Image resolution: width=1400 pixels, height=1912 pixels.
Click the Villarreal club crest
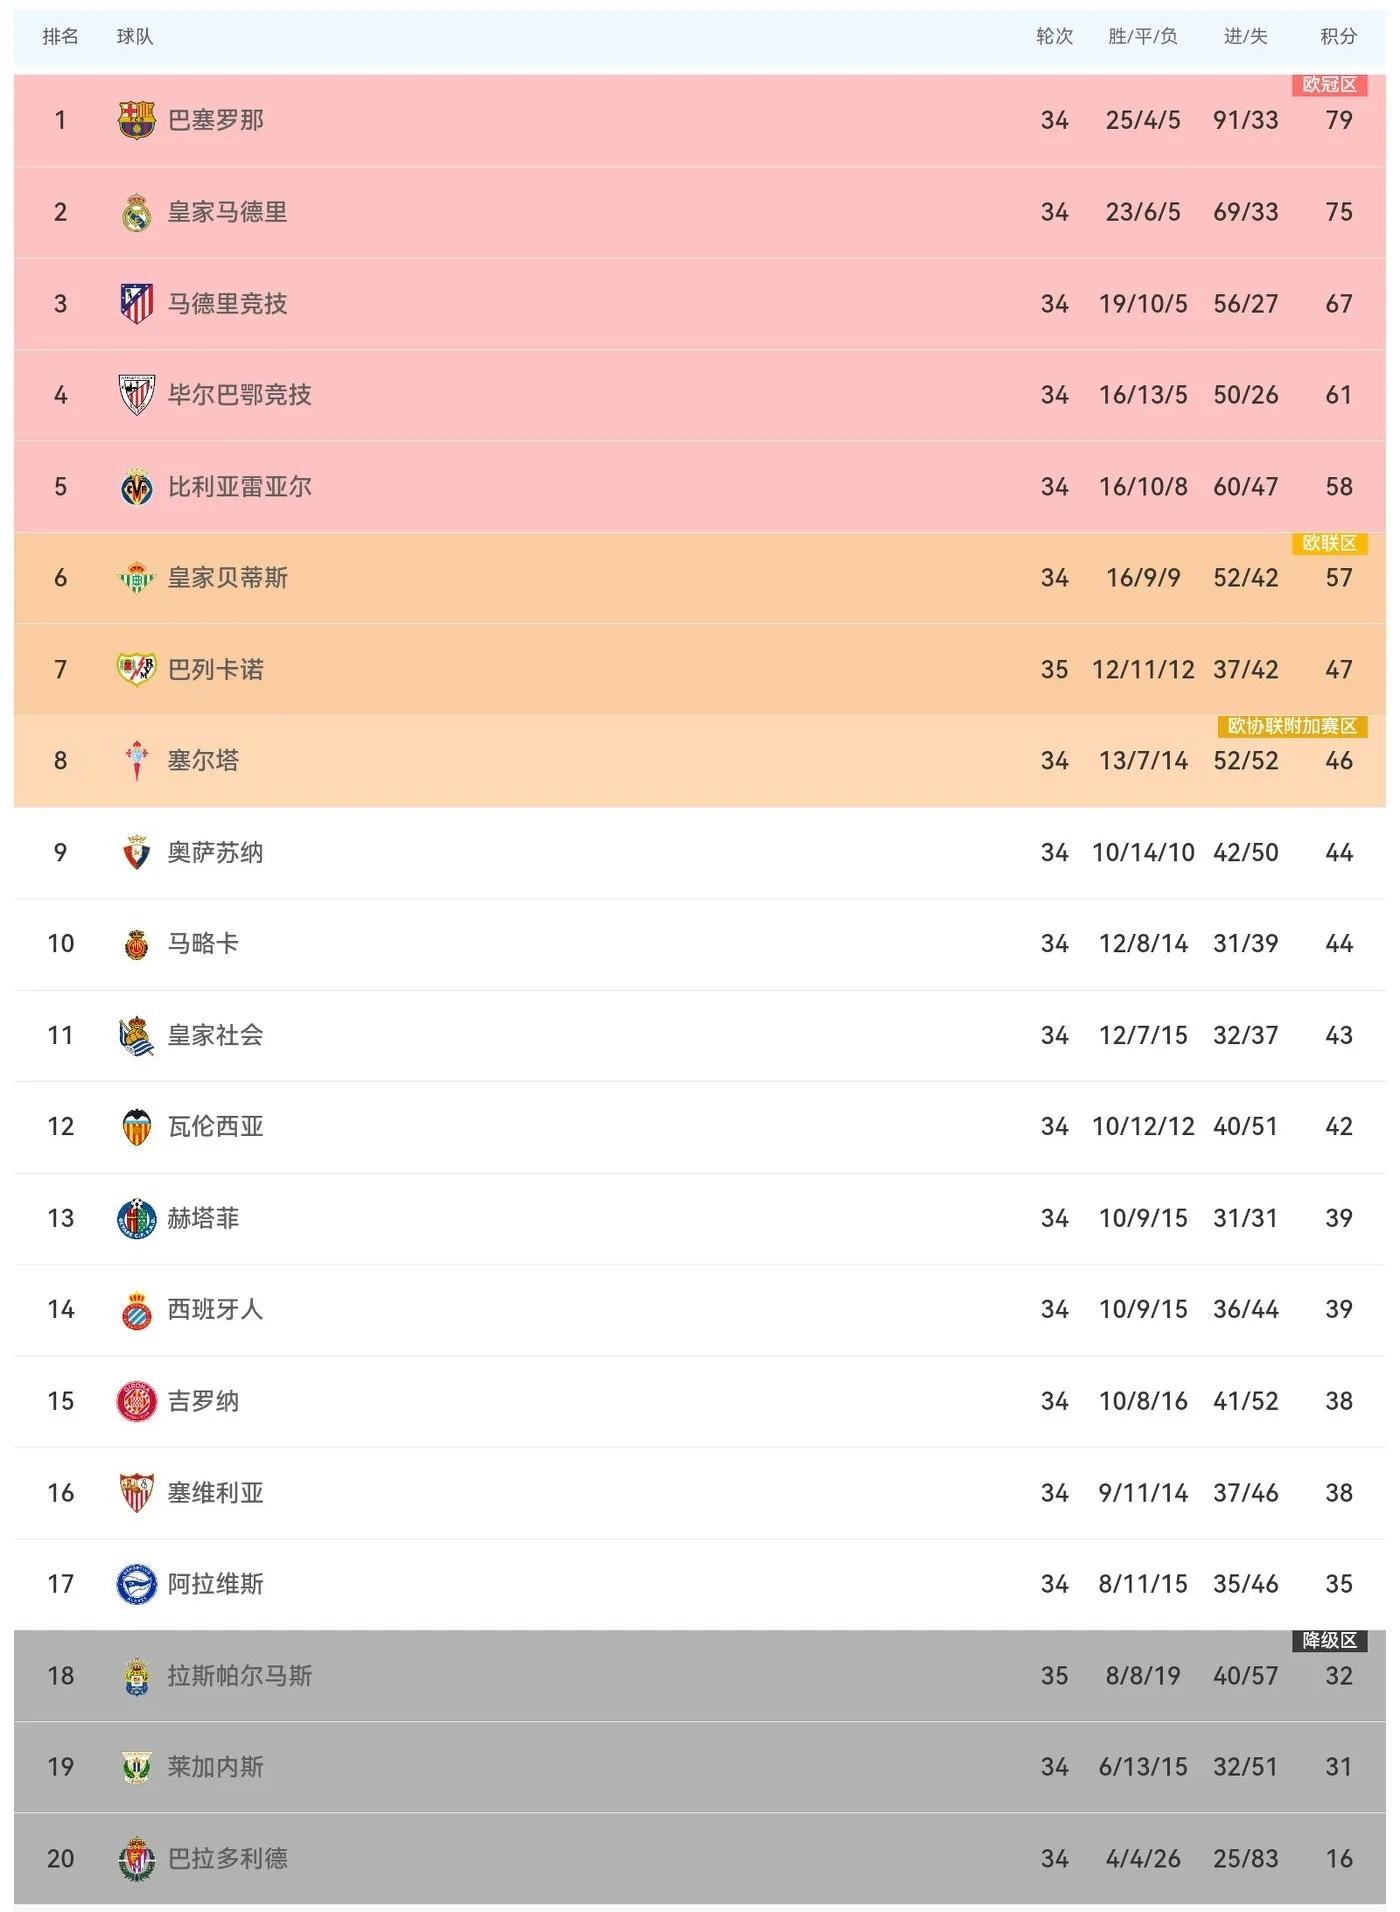tap(137, 487)
